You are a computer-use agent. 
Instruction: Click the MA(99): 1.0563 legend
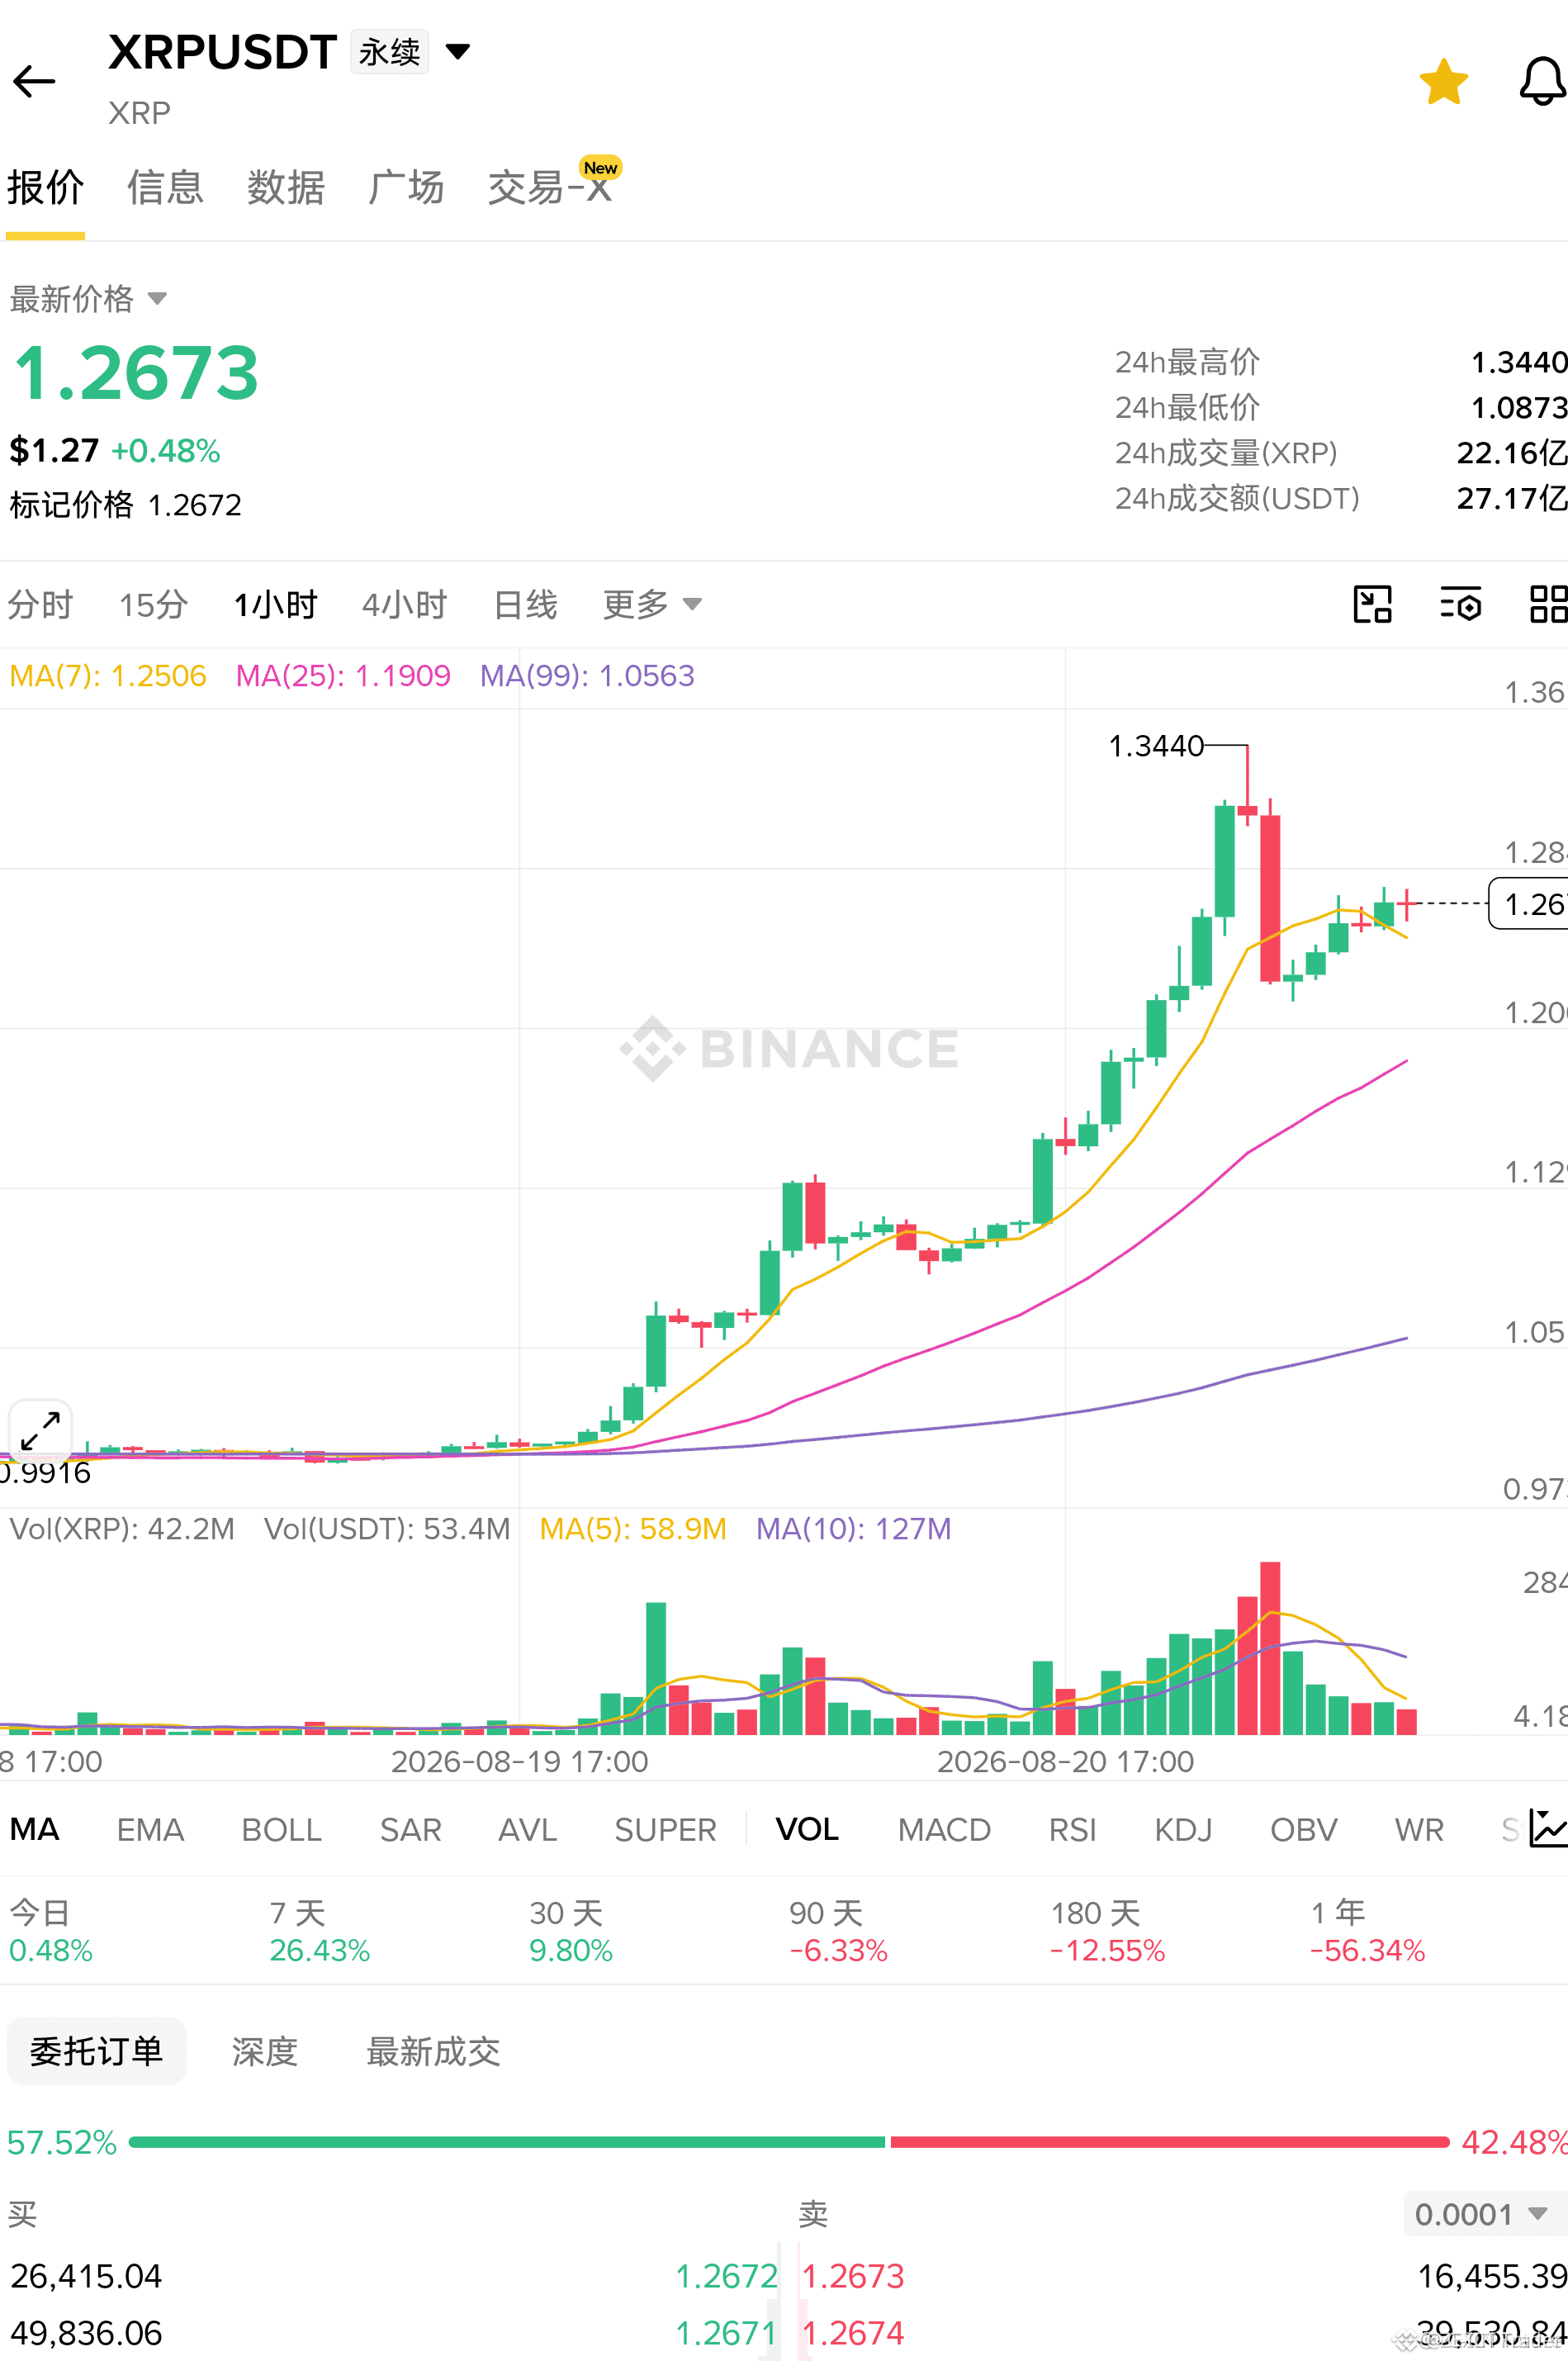[x=587, y=676]
